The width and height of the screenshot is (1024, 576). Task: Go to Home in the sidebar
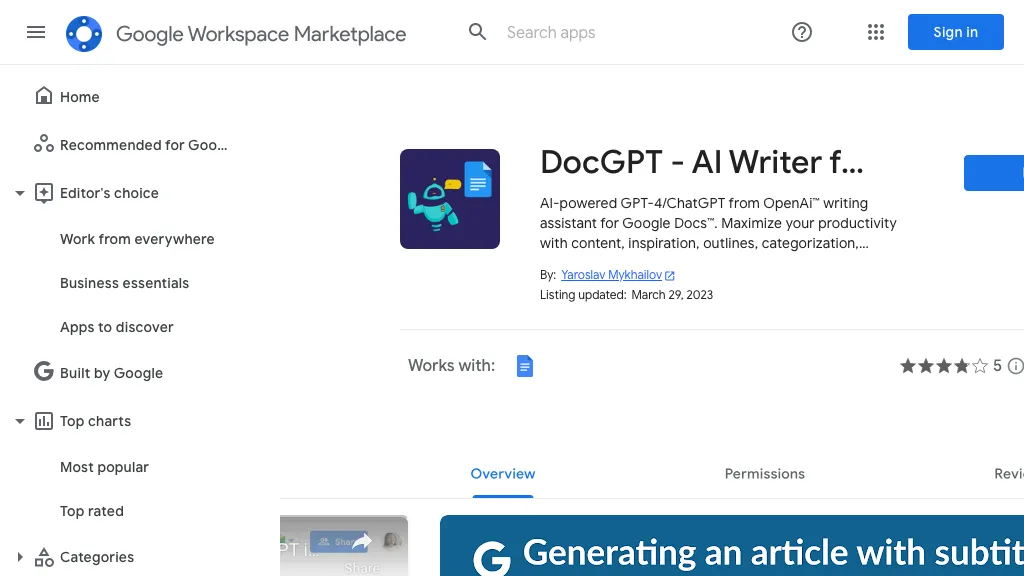tap(80, 97)
